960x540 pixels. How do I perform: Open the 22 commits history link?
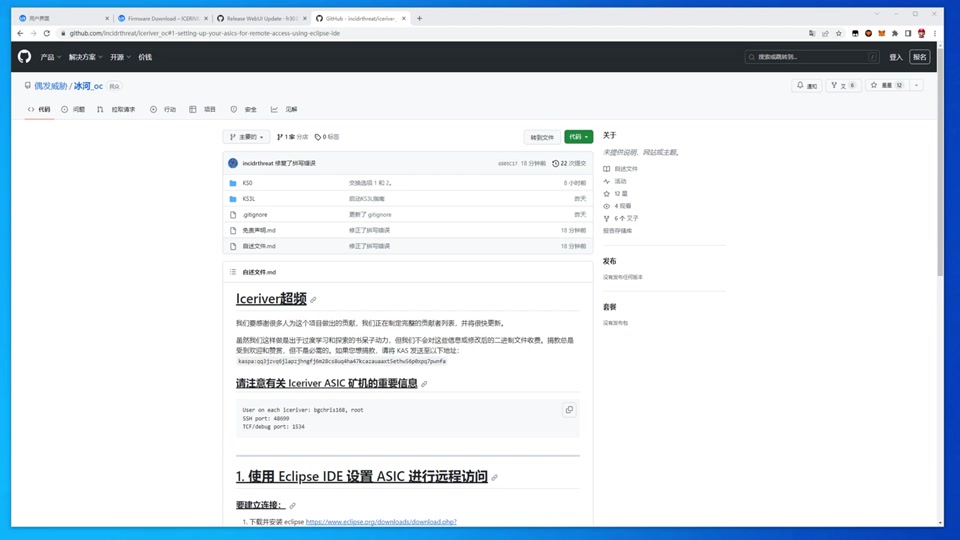click(569, 163)
